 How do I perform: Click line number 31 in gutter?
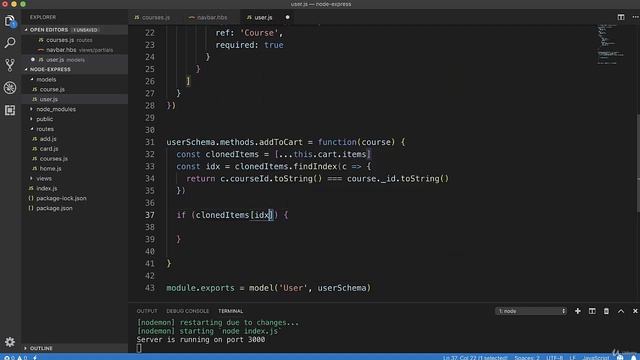click(x=150, y=142)
